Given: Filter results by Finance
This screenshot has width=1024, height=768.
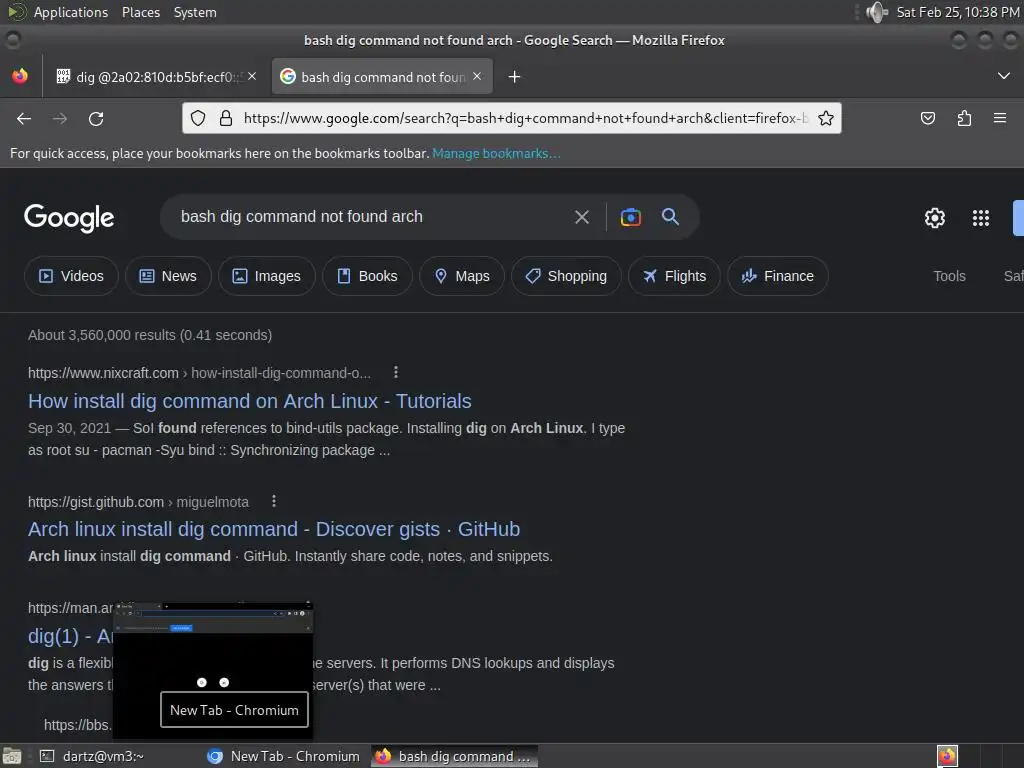Looking at the screenshot, I should tap(778, 276).
